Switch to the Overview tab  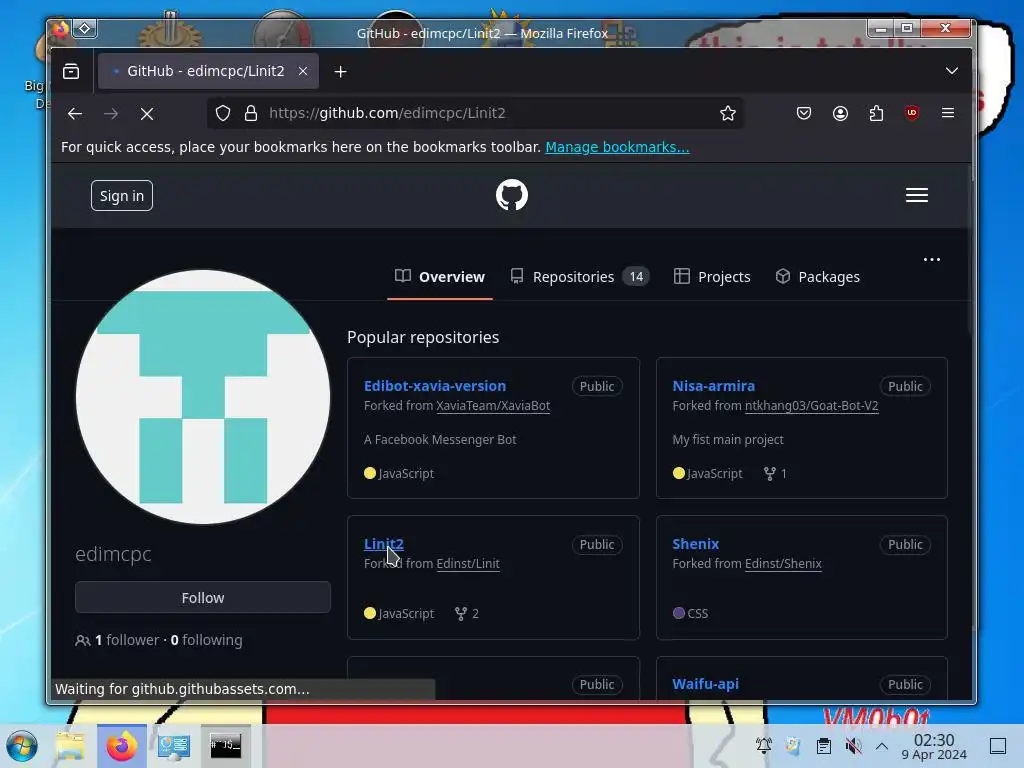click(x=440, y=277)
